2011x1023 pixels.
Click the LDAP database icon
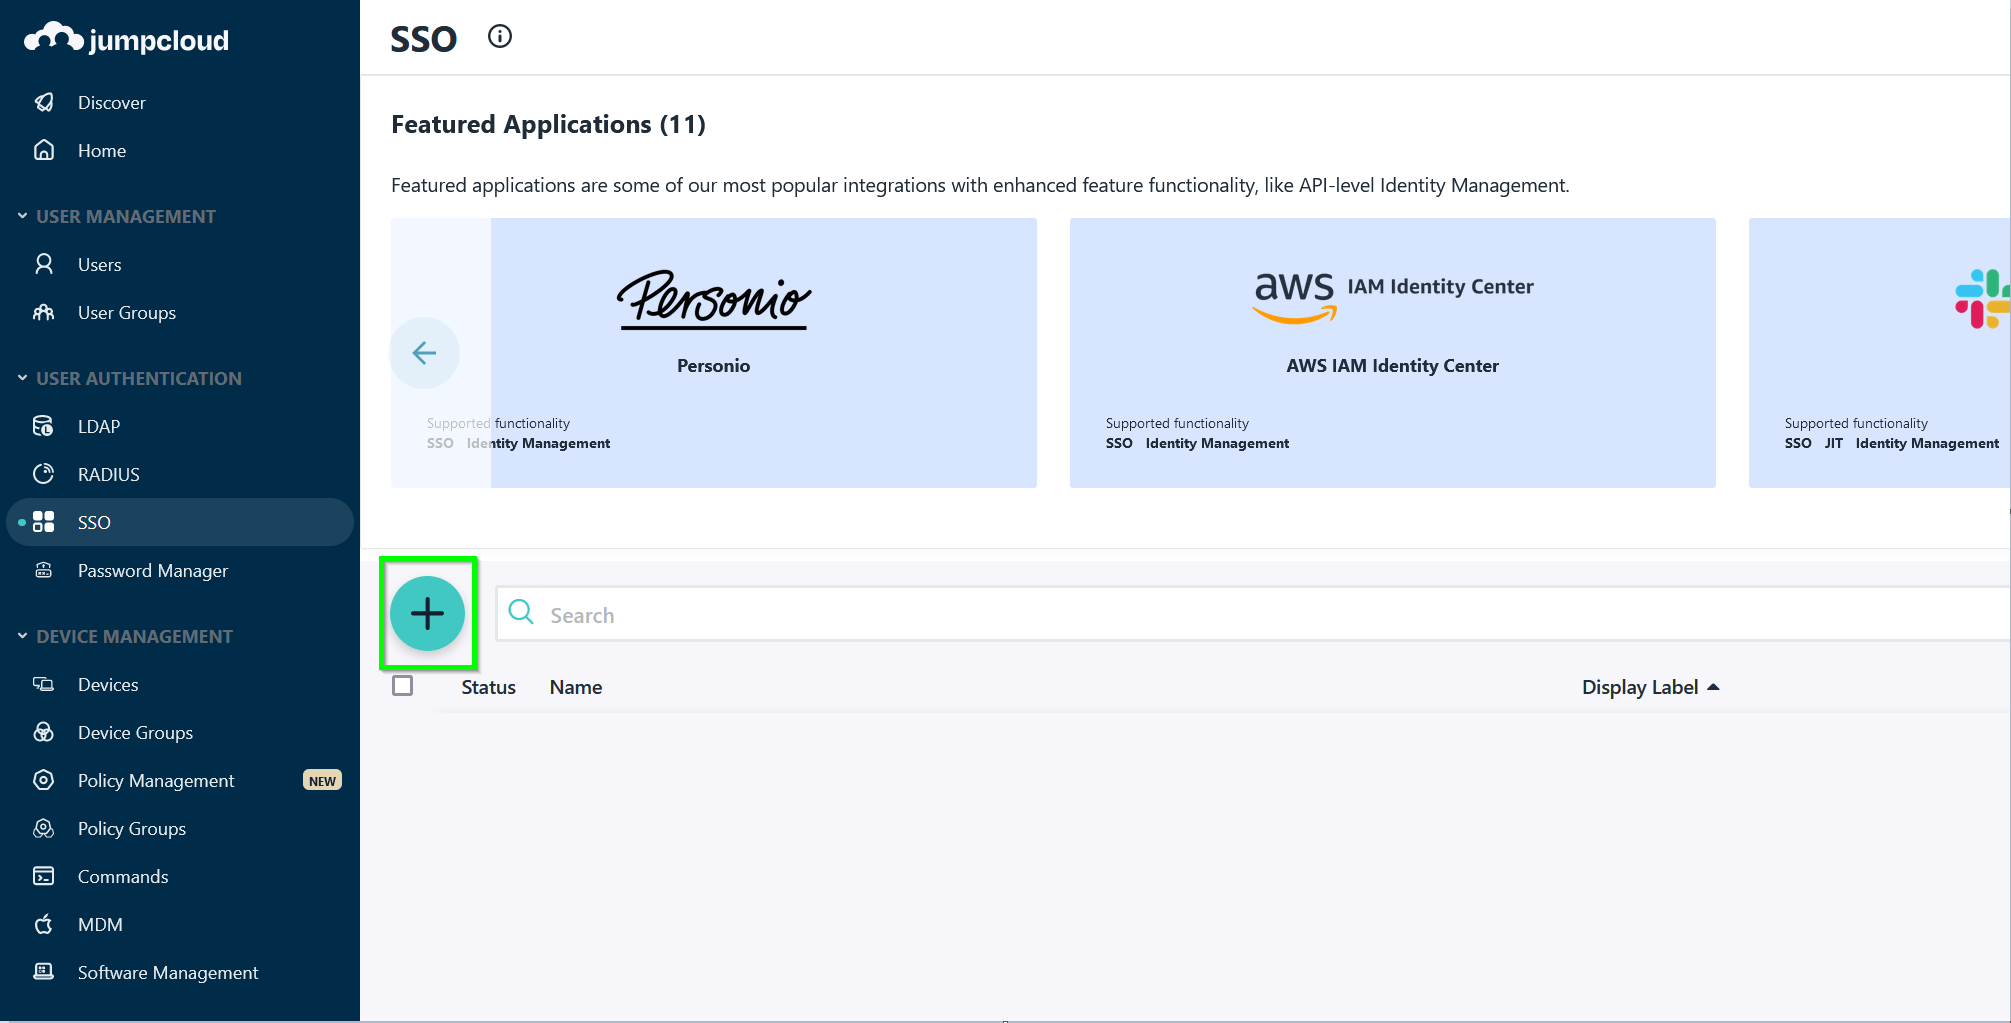click(x=44, y=426)
